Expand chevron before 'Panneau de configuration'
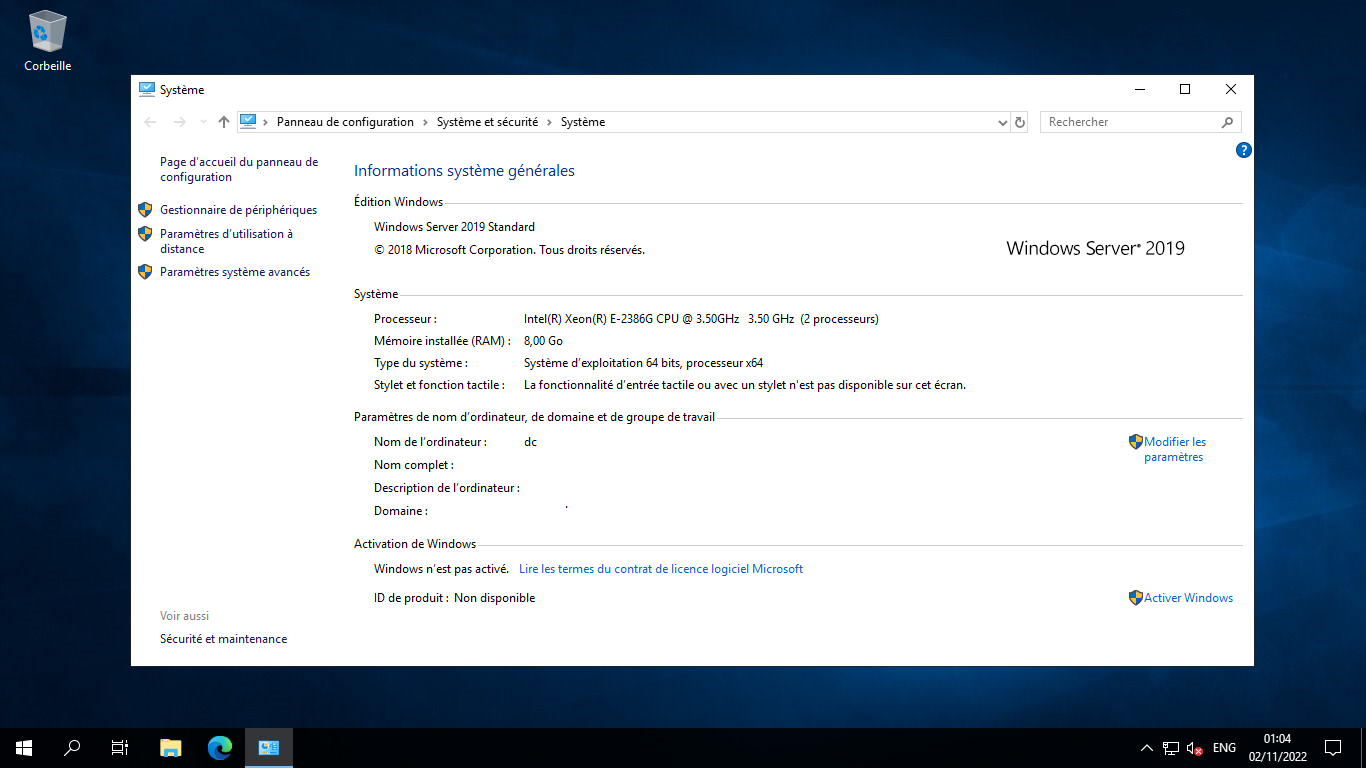Image resolution: width=1366 pixels, height=768 pixels. coord(266,122)
